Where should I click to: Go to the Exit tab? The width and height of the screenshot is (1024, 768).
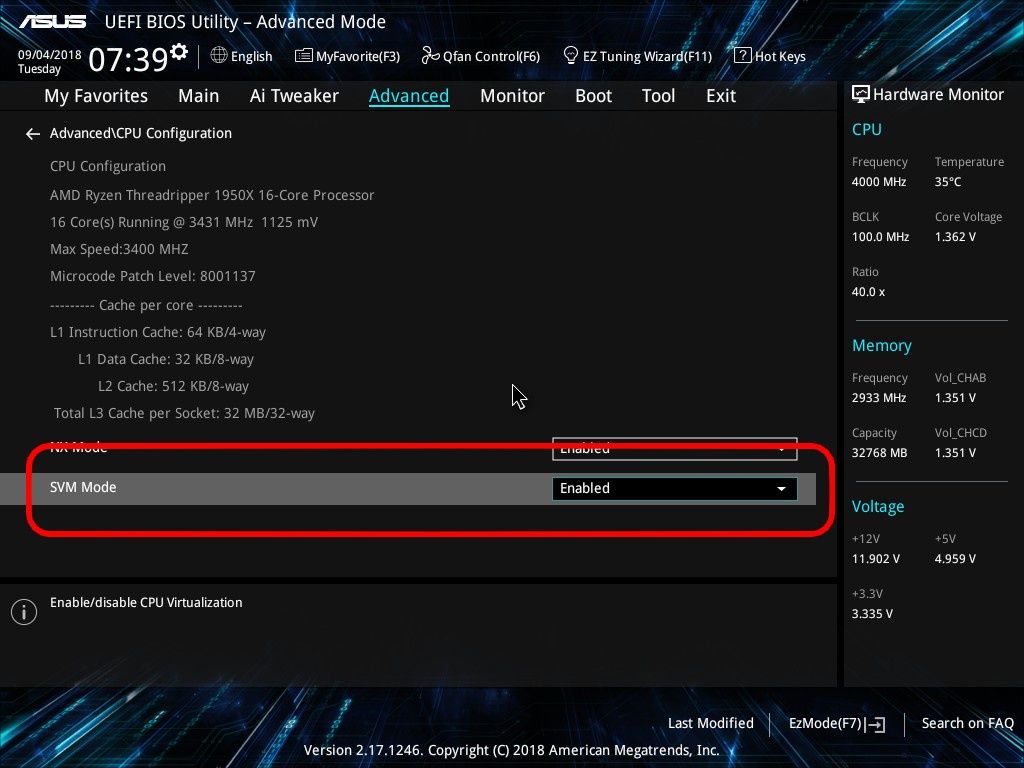pos(721,96)
